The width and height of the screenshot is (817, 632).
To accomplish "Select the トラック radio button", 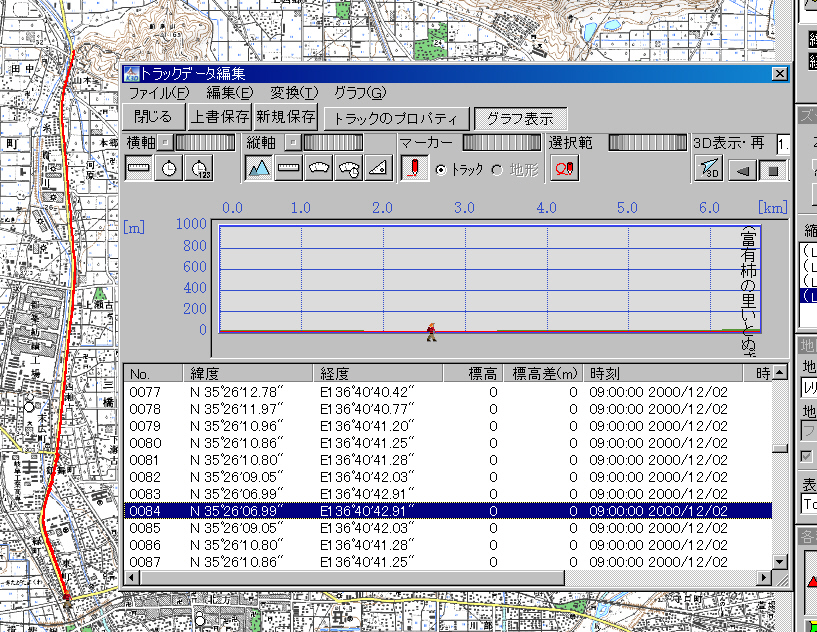I will 441,170.
